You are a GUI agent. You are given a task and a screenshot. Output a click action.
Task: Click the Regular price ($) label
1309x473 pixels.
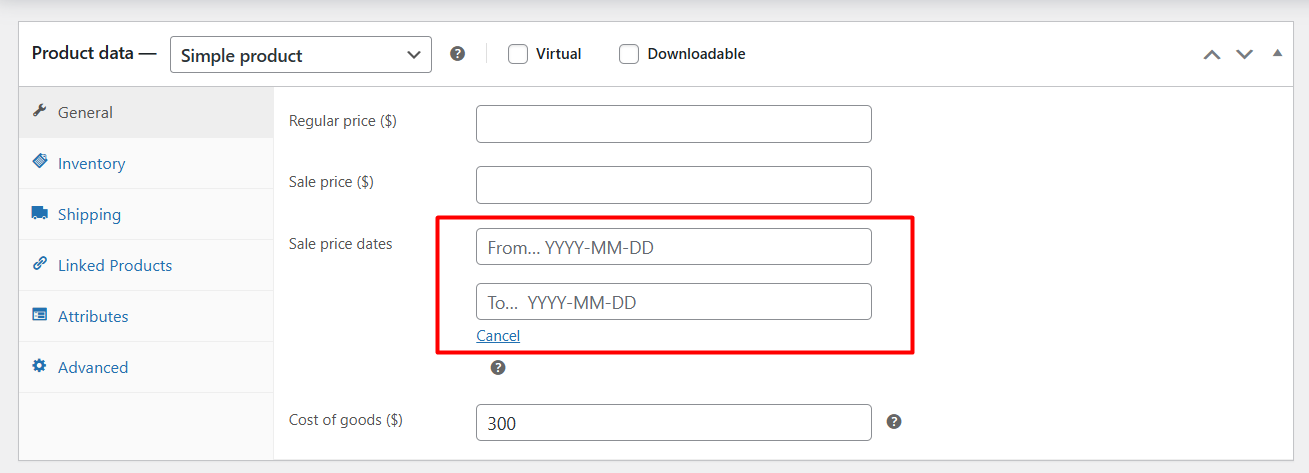click(x=343, y=121)
